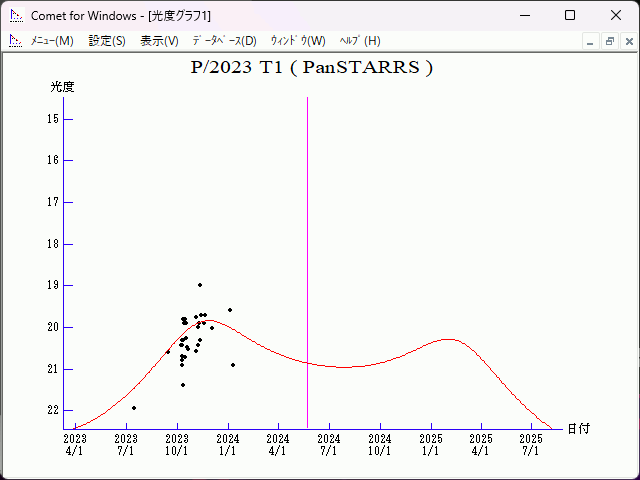Image resolution: width=640 pixels, height=480 pixels.
Task: Close the Comet for Windows application
Action: 615,16
